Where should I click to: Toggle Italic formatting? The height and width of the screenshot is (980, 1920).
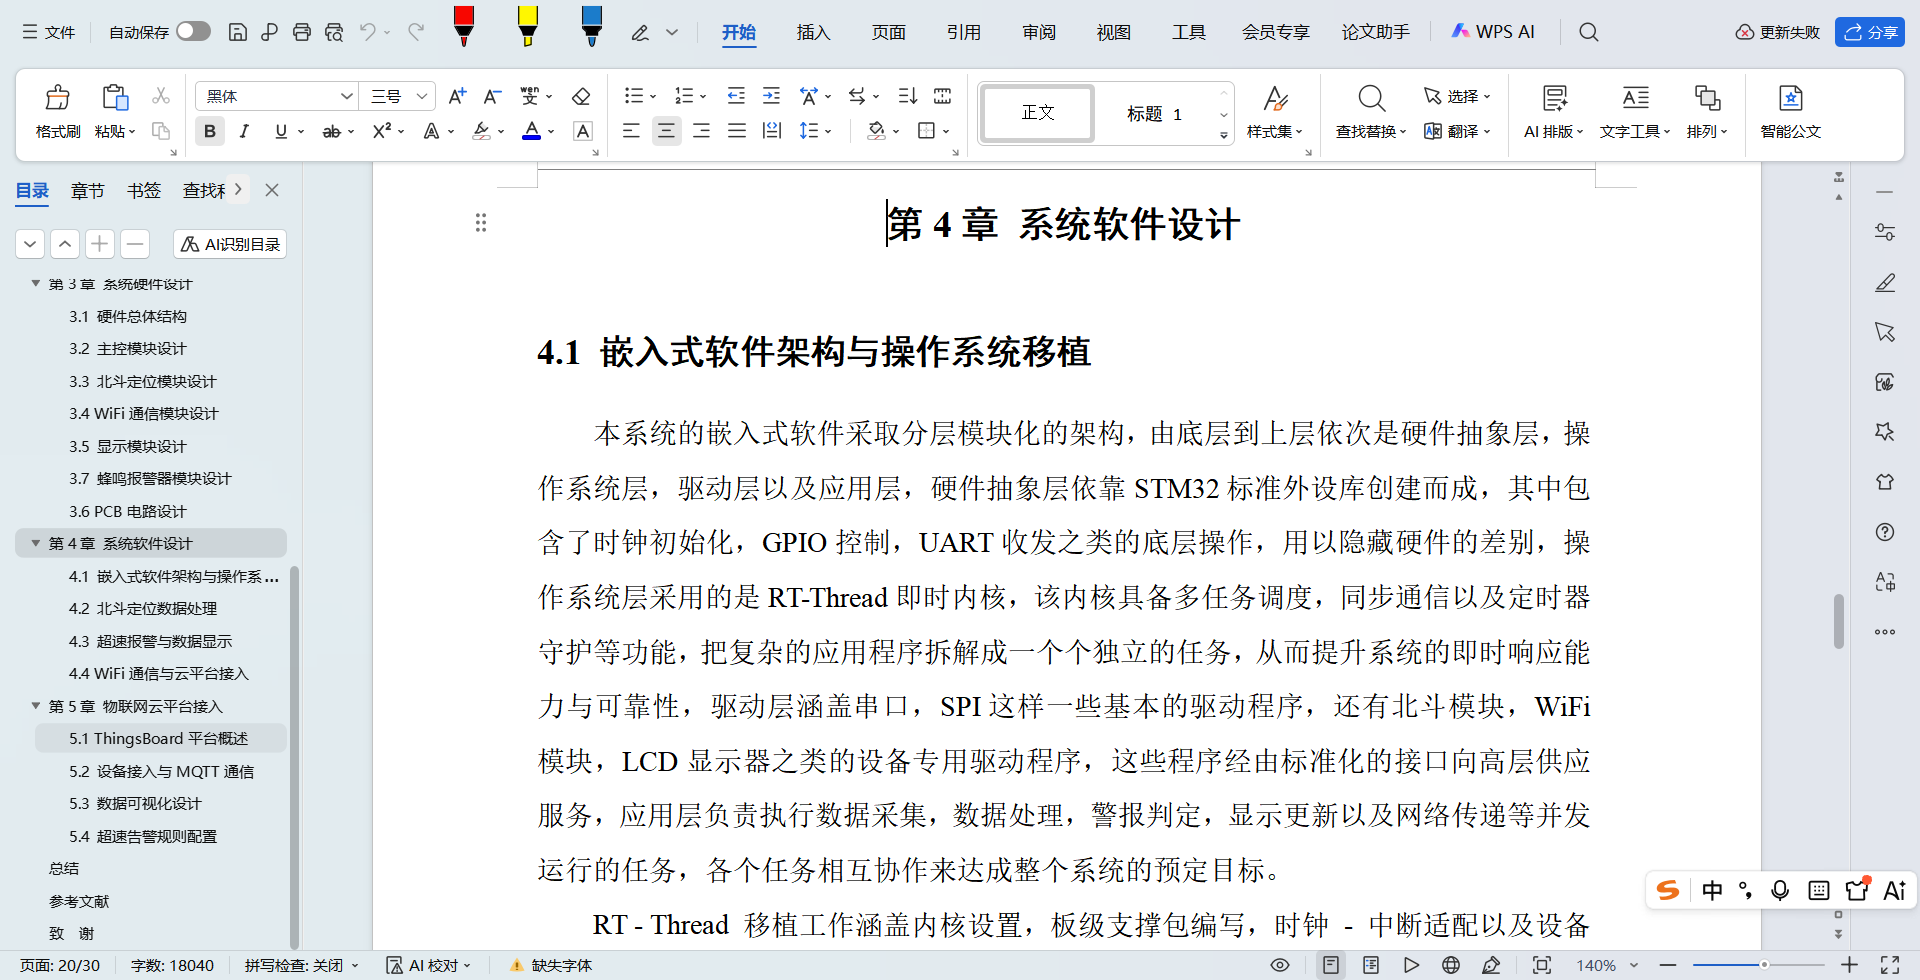point(244,131)
